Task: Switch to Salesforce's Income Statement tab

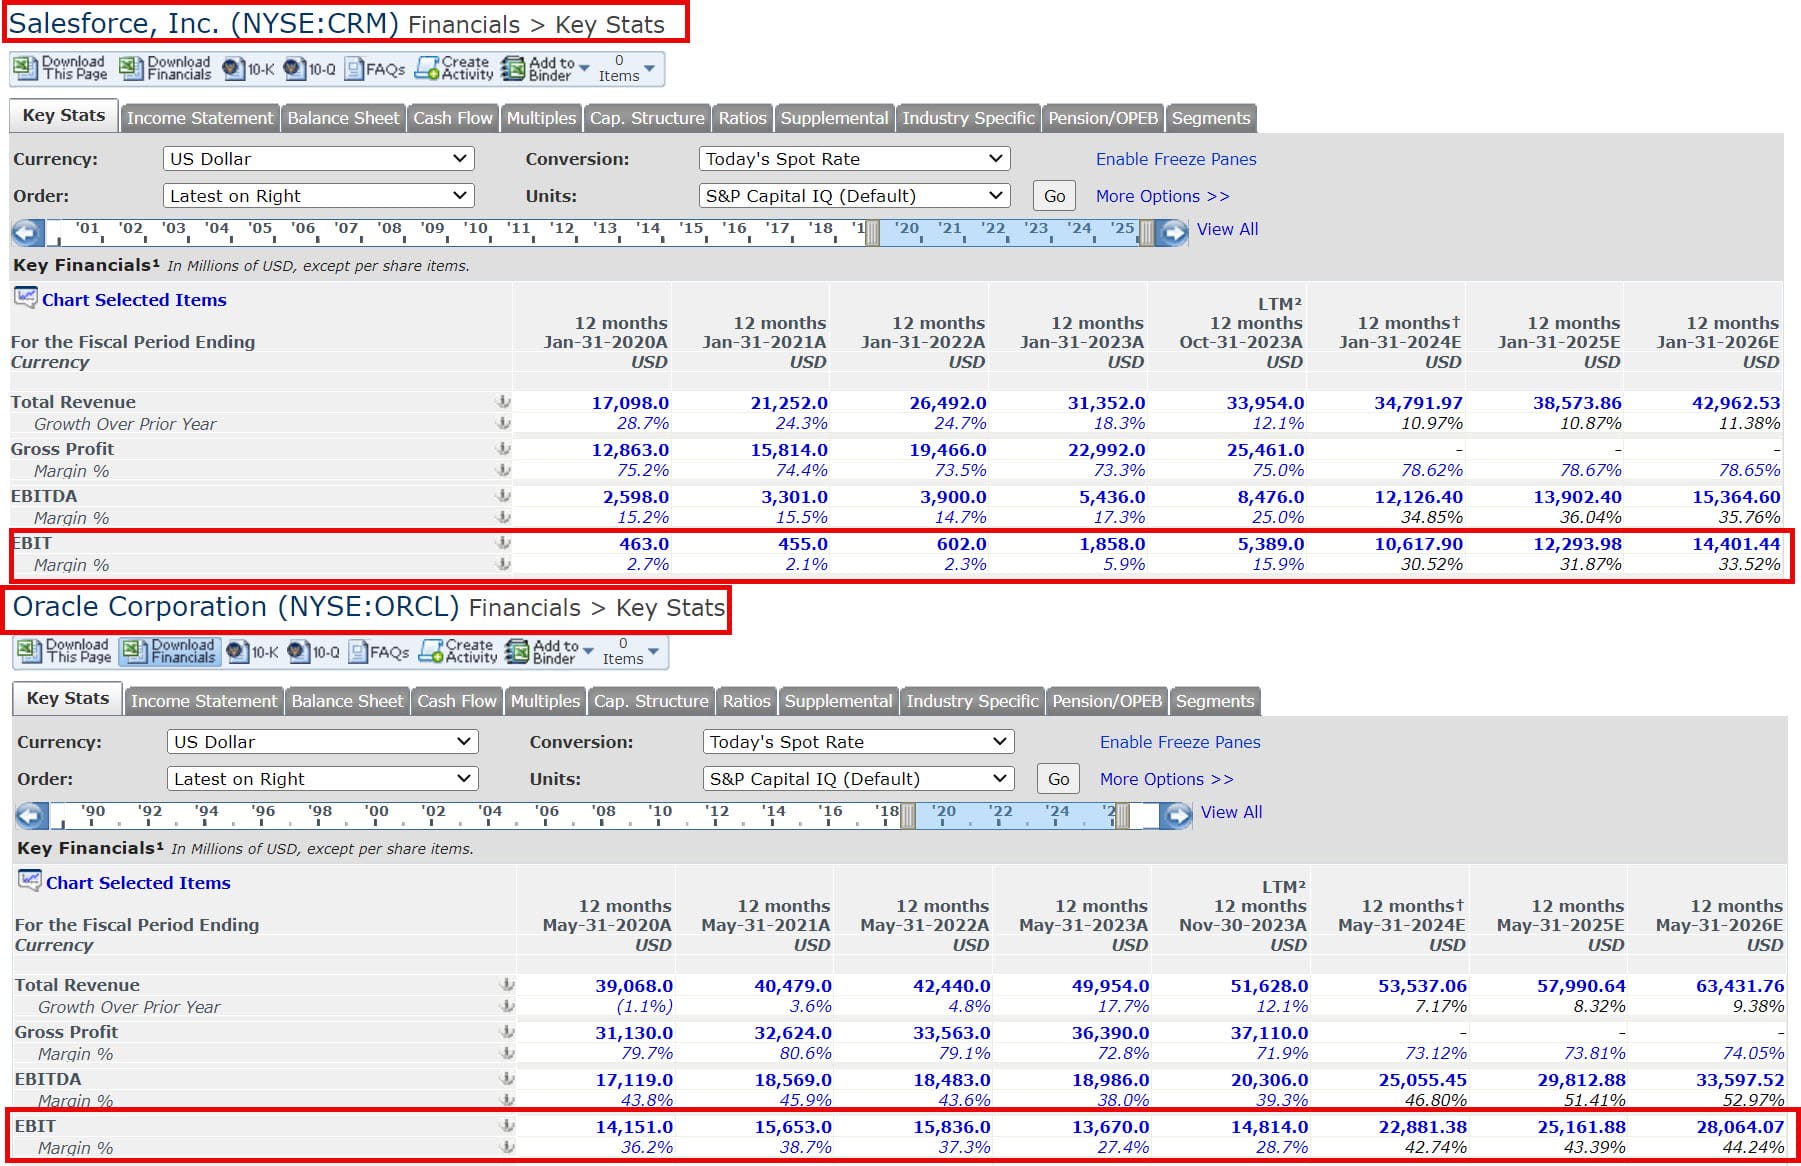Action: click(200, 118)
